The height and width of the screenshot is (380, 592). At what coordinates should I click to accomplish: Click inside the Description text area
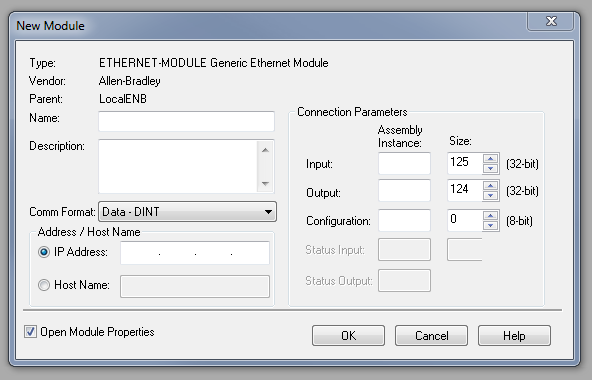(x=177, y=167)
